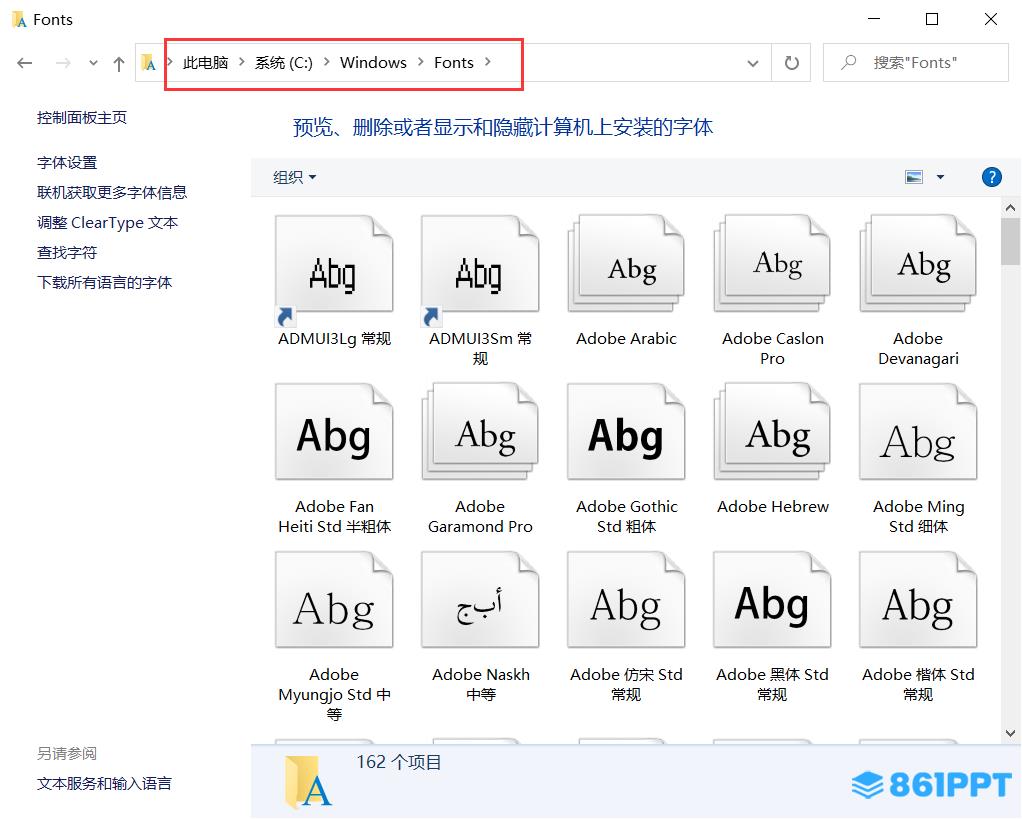Select the Adobe Garamond Pro font icon
This screenshot has height=819, width=1022.
(480, 431)
